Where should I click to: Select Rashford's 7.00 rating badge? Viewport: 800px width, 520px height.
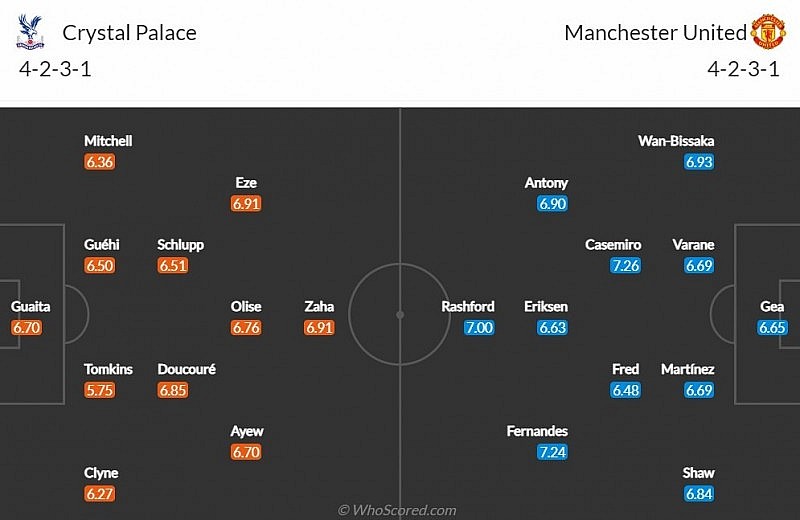click(479, 327)
